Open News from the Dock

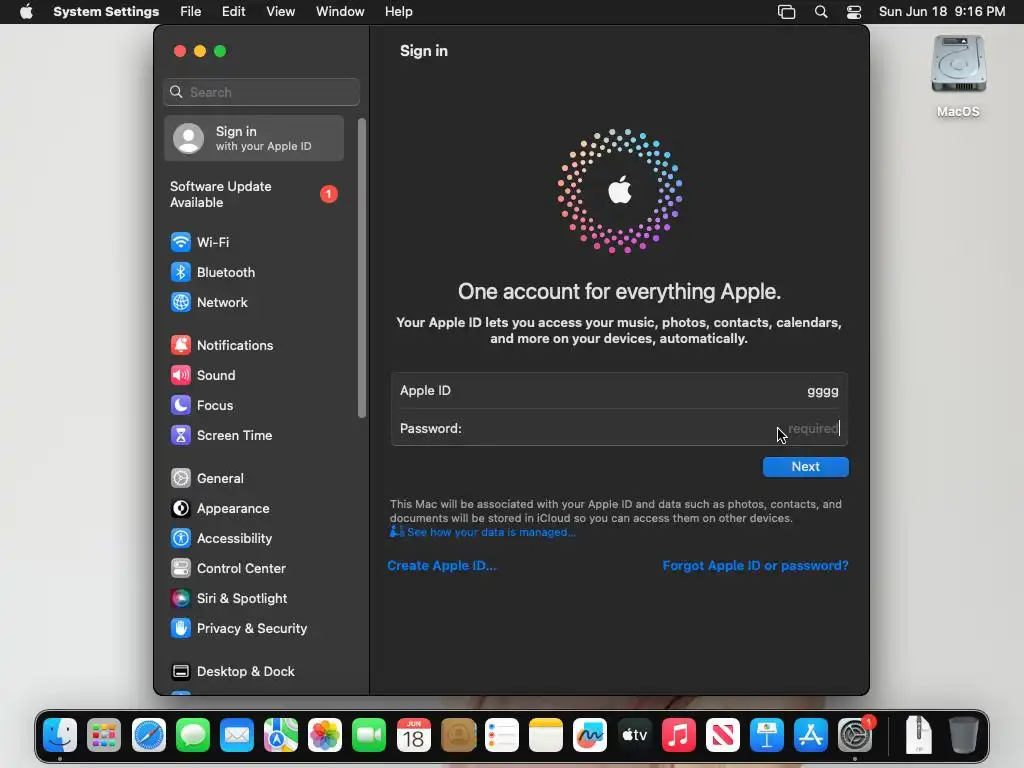722,735
